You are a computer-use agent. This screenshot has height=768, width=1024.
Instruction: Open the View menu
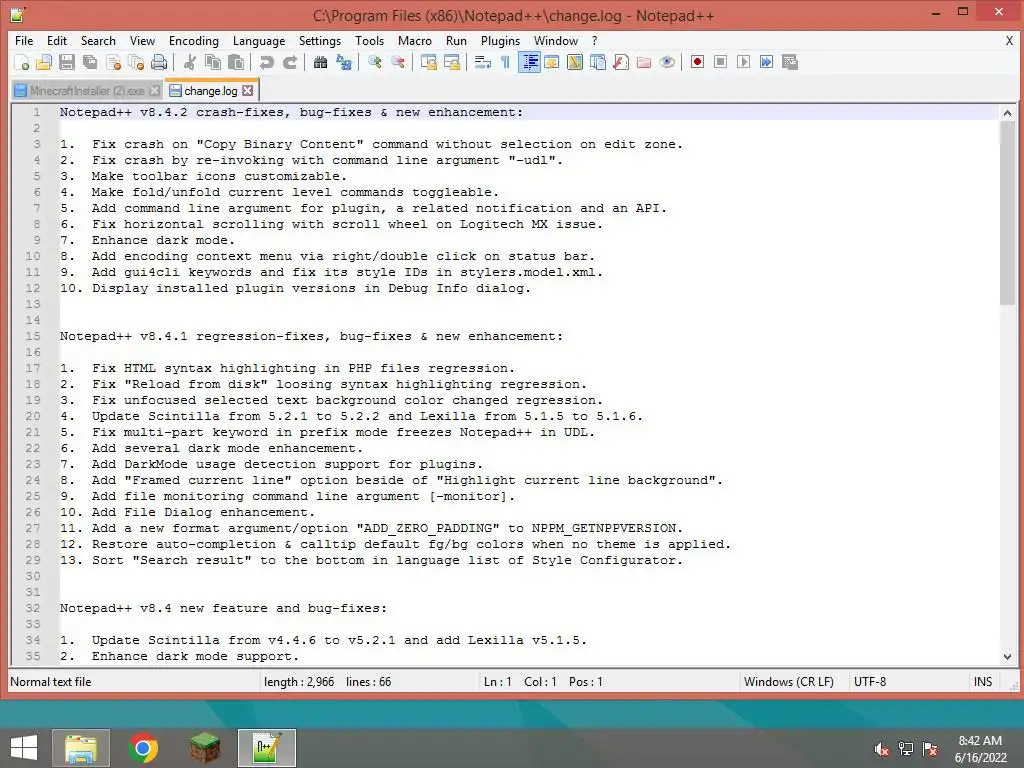tap(142, 40)
